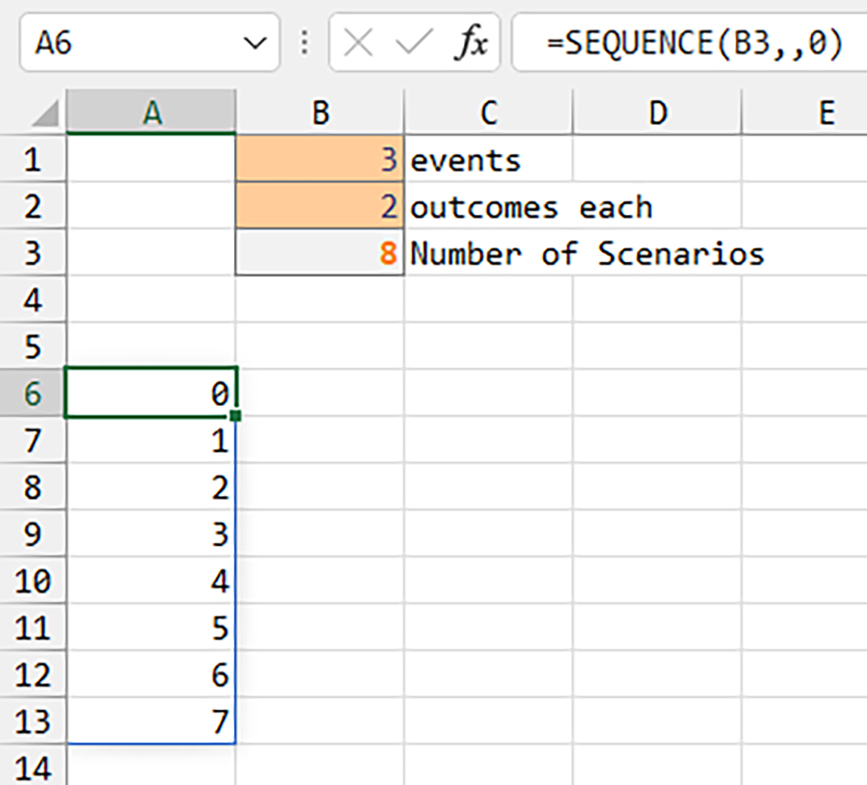Select cell A6 containing the value 0
Viewport: 867px width, 785px height.
pos(150,393)
